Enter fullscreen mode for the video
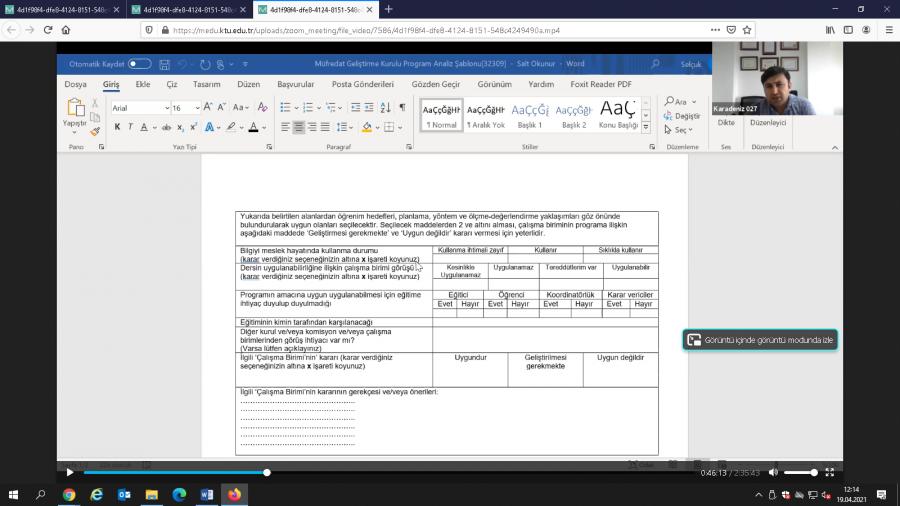The height and width of the screenshot is (506, 900). 831,472
